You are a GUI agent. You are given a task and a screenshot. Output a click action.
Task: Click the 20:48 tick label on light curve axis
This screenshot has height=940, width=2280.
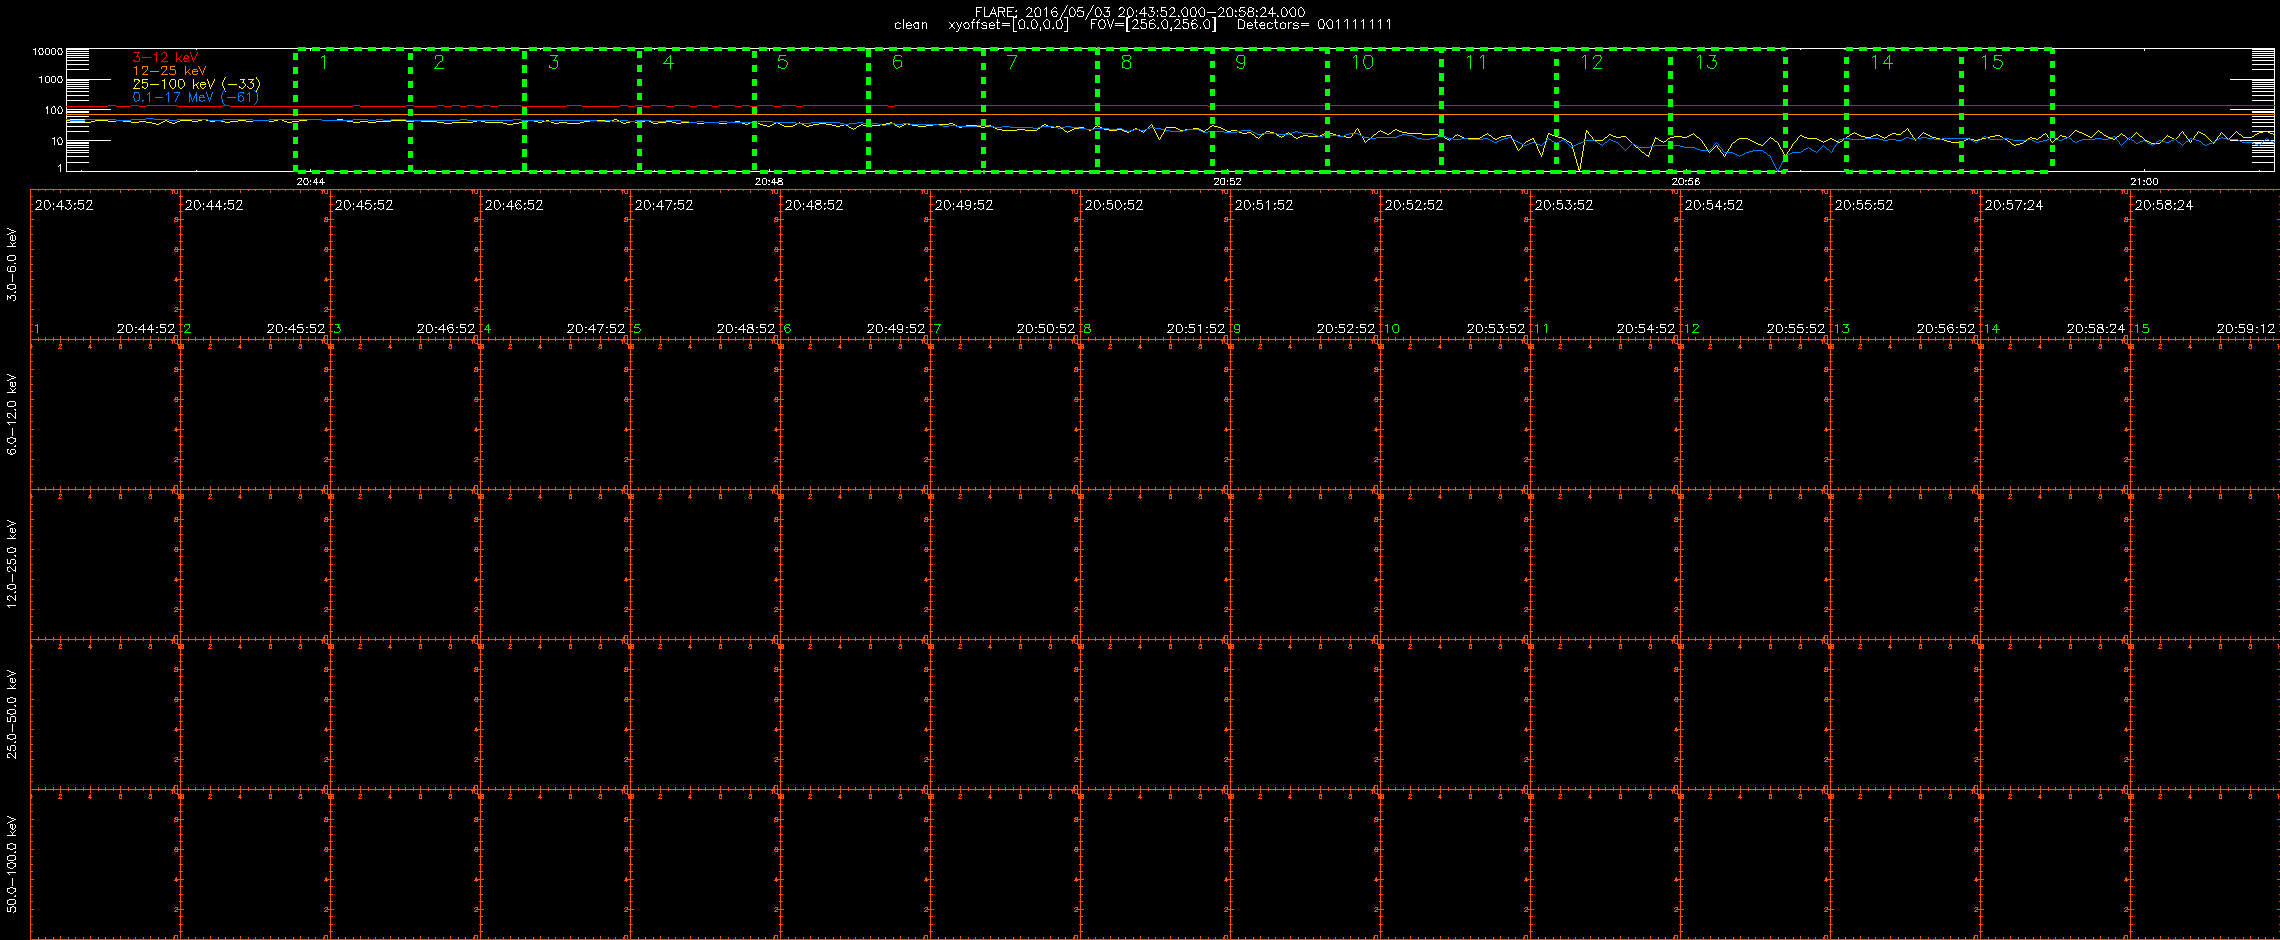click(x=768, y=182)
